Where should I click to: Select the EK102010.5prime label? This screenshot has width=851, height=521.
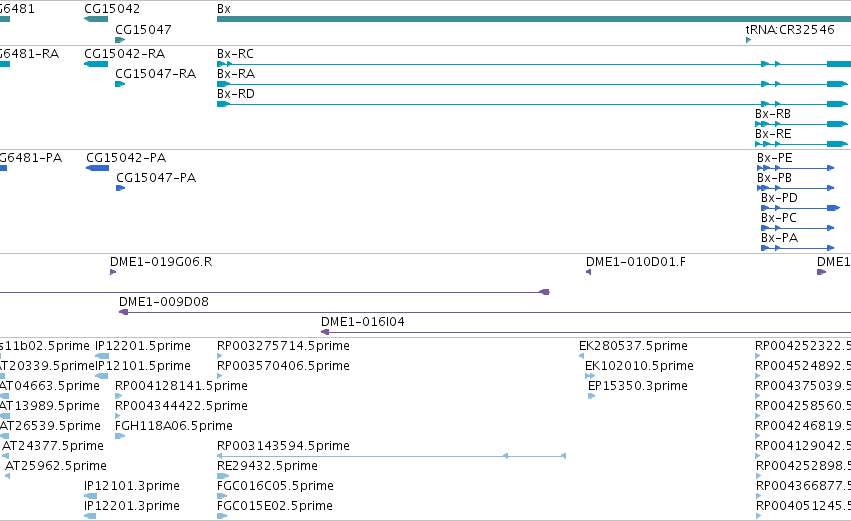click(x=639, y=366)
